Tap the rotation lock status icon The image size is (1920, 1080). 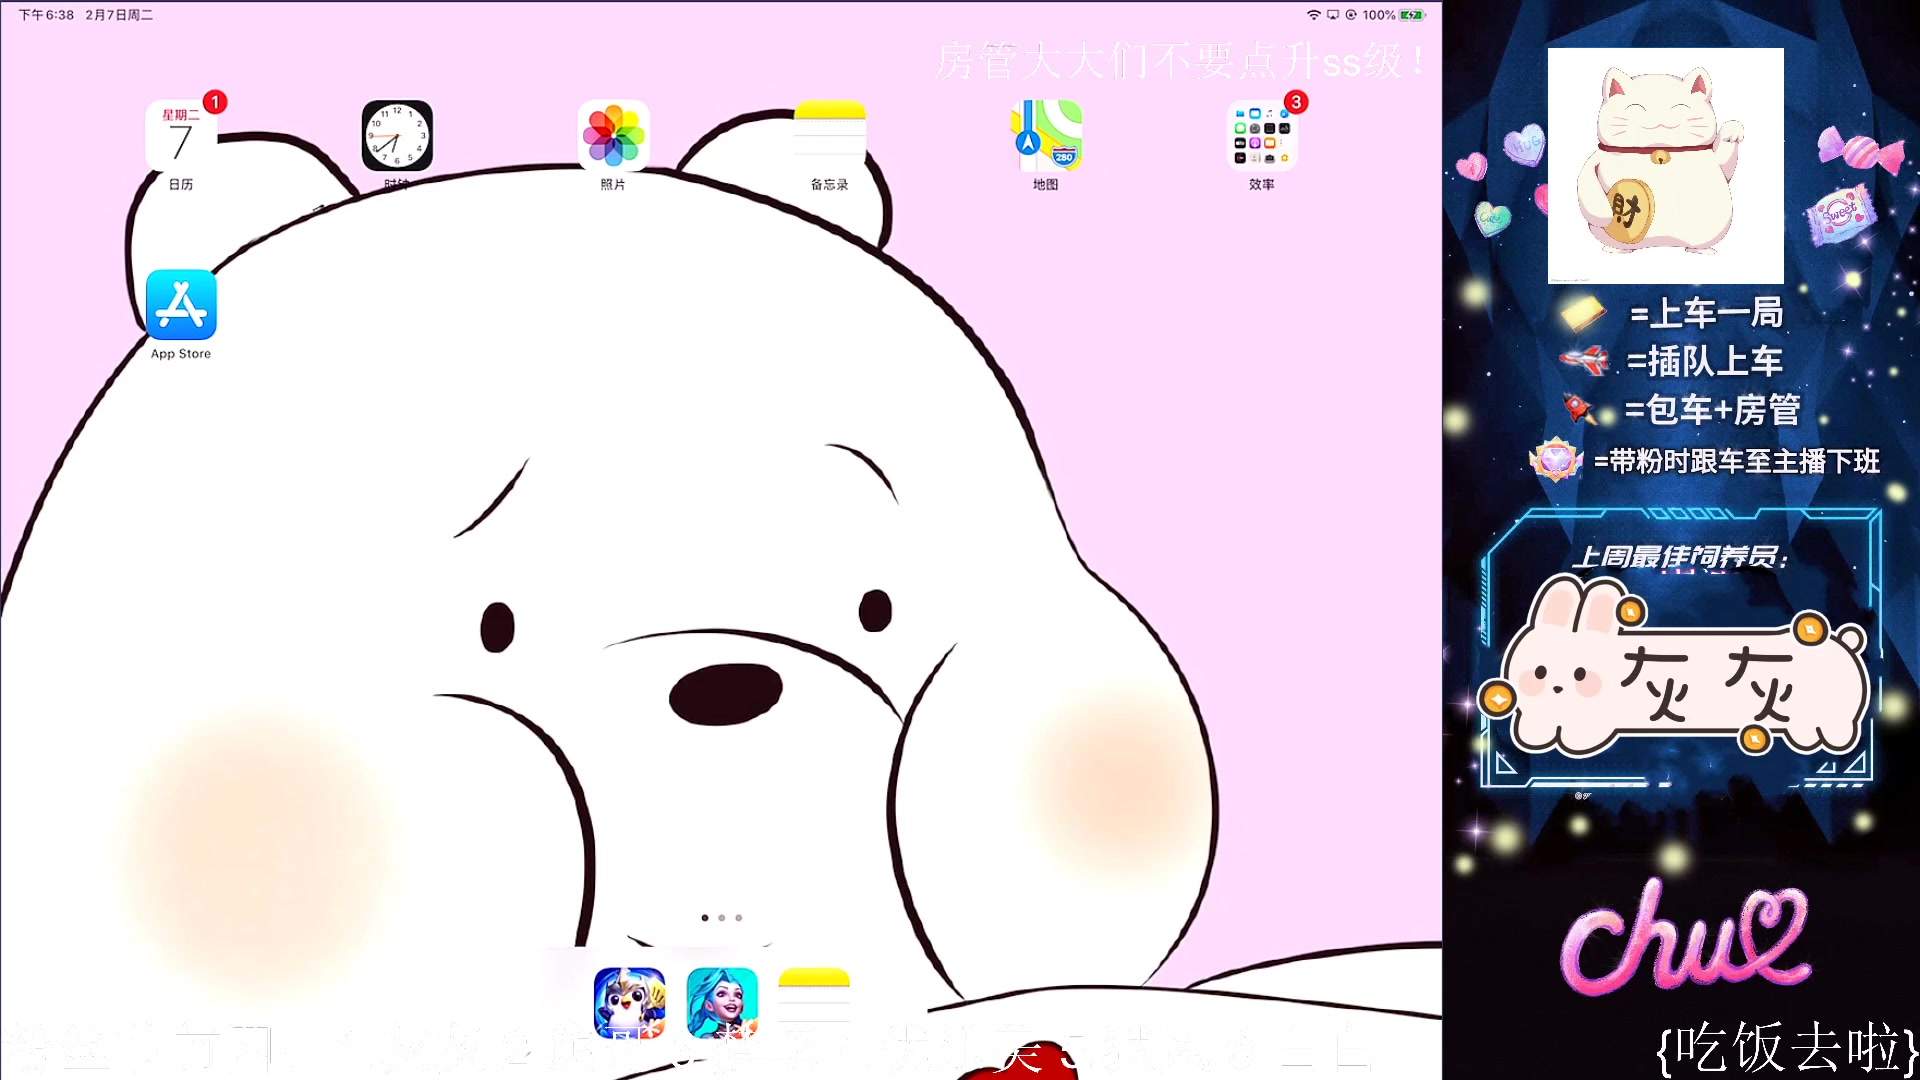click(1351, 15)
